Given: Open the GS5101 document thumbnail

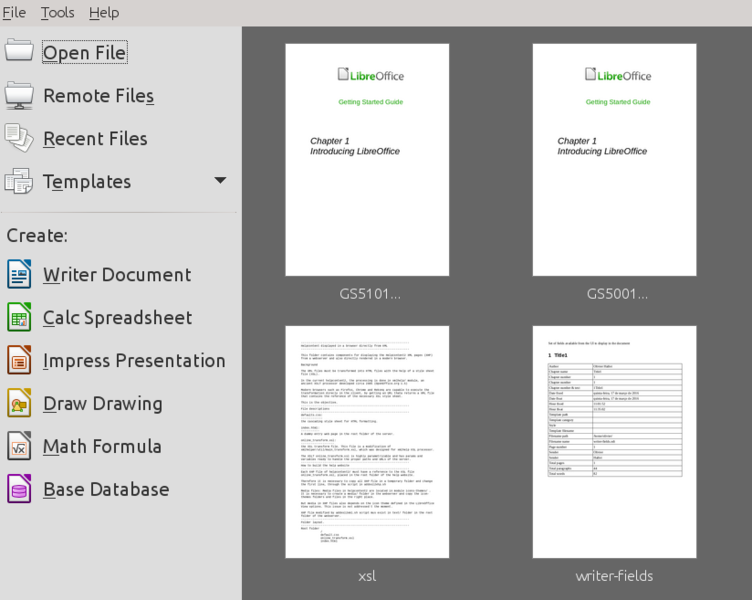Looking at the screenshot, I should pyautogui.click(x=367, y=160).
